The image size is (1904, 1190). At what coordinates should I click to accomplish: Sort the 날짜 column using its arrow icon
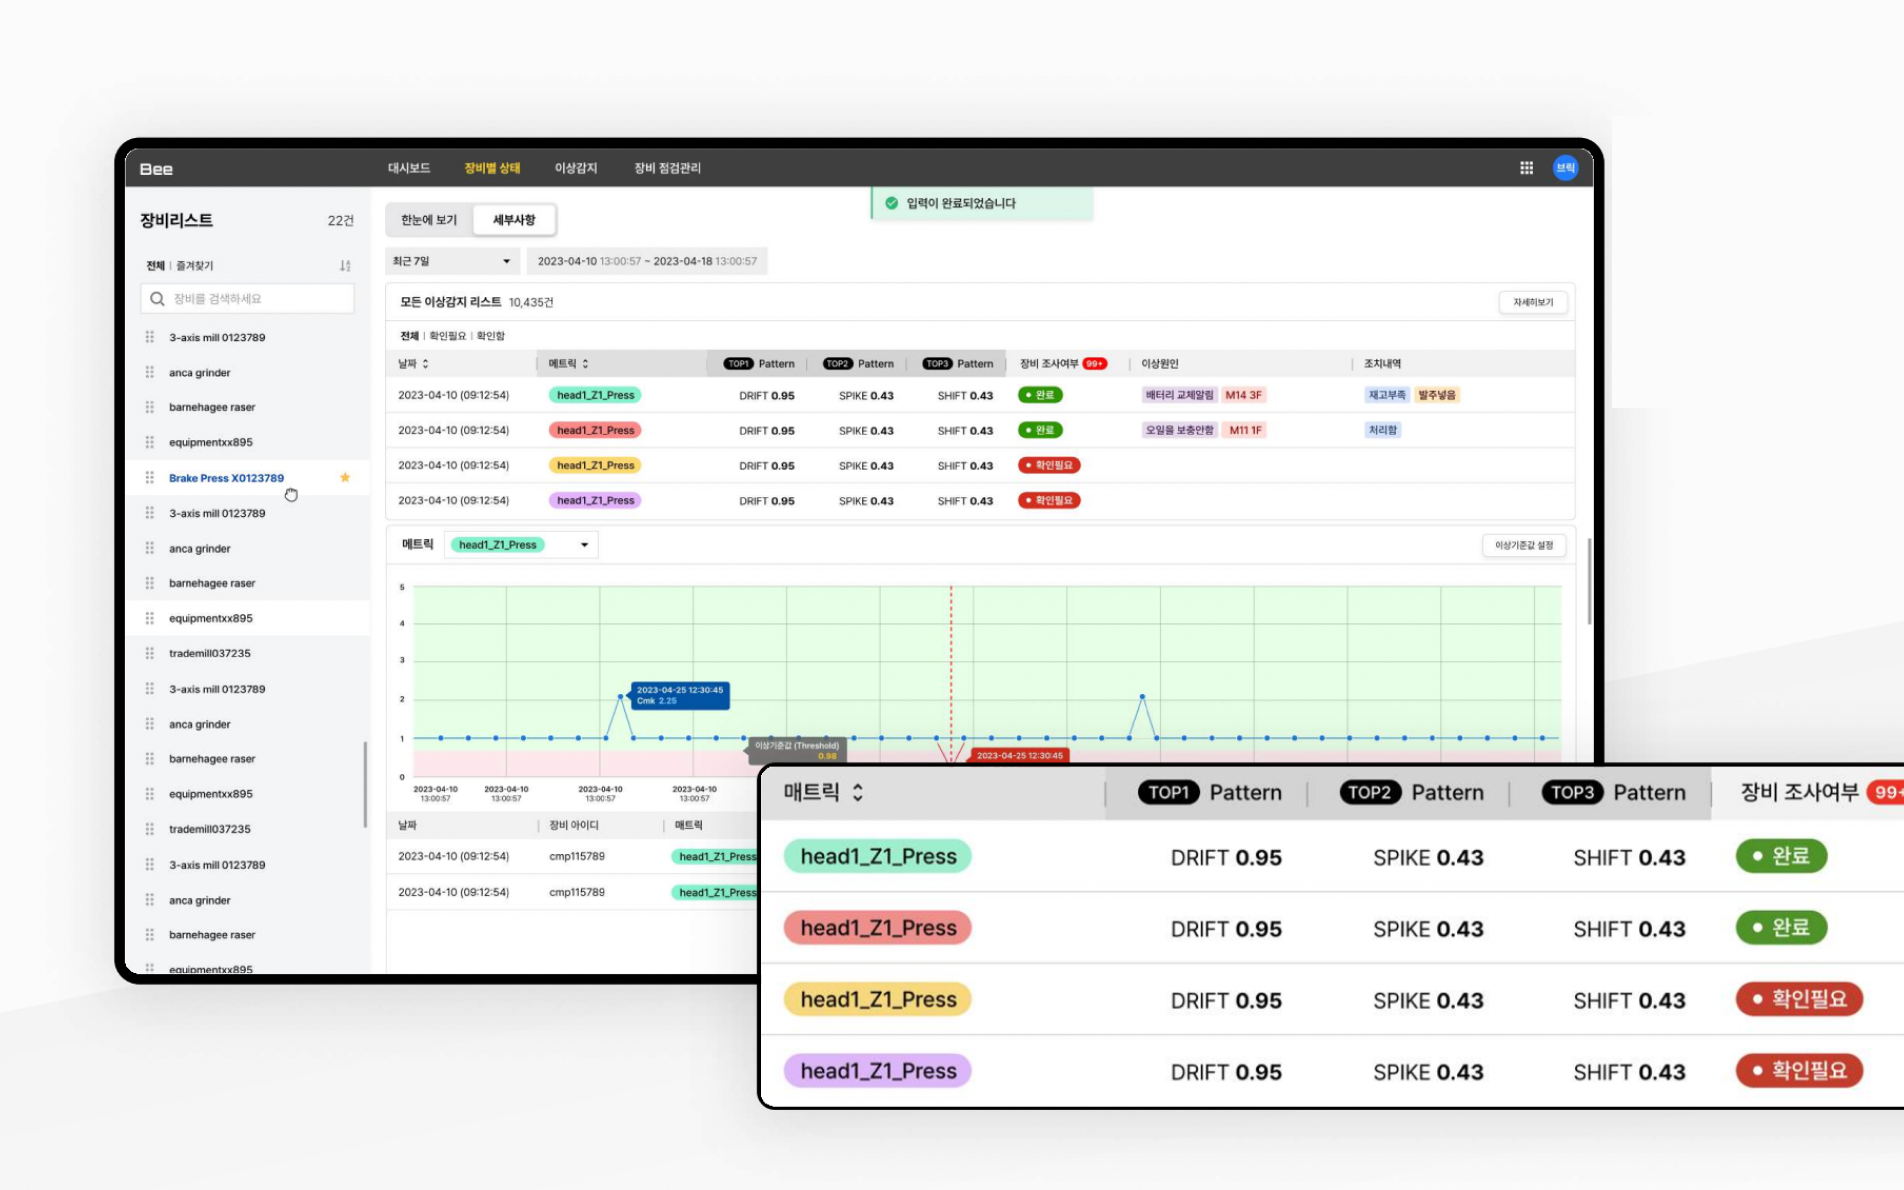(x=425, y=364)
